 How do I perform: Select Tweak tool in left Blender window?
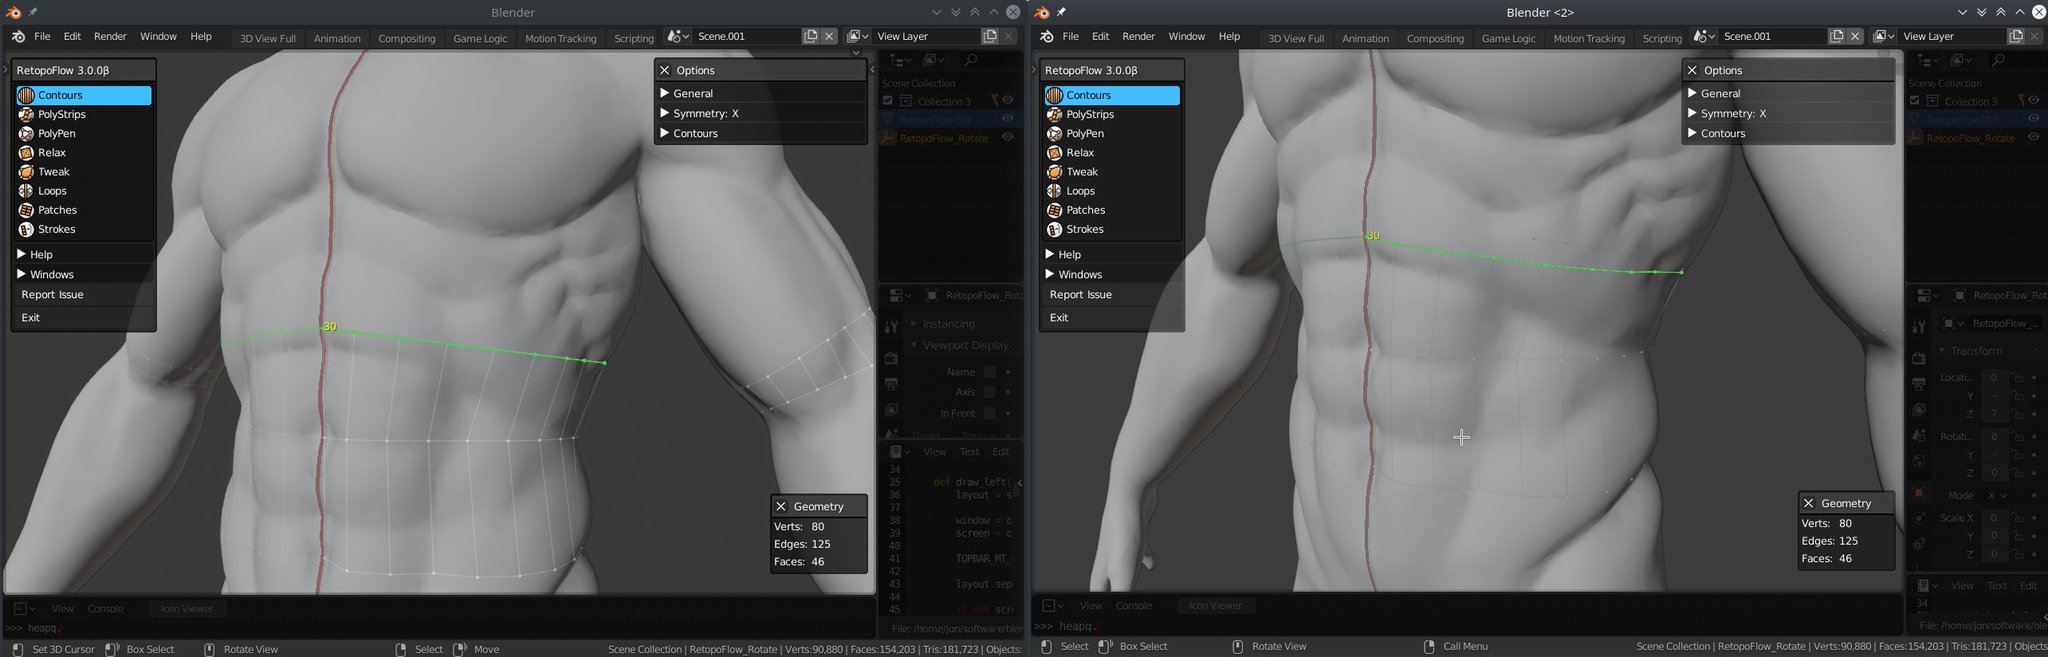83,171
